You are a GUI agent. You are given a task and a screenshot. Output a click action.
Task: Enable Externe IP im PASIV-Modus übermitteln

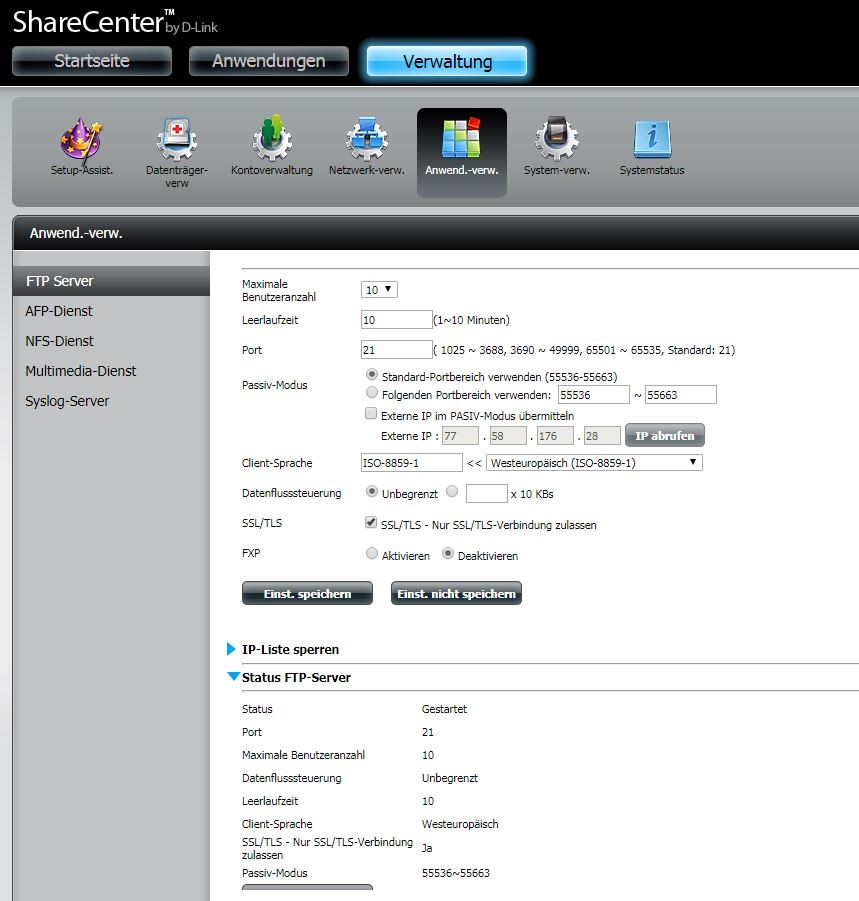pos(372,414)
